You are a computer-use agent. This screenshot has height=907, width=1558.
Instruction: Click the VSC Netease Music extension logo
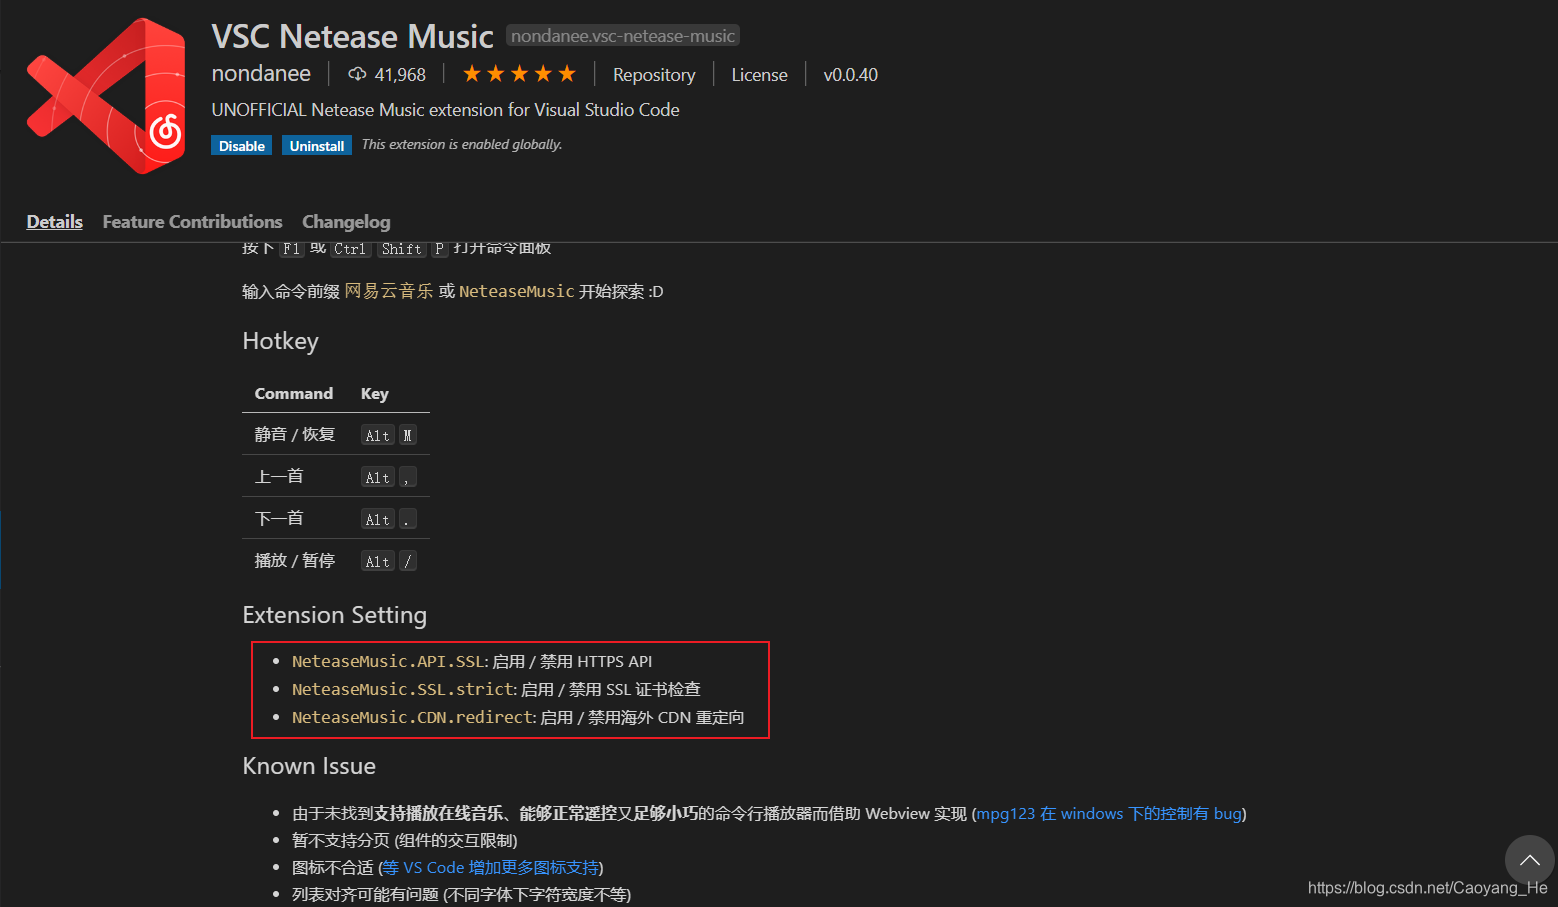[x=106, y=96]
